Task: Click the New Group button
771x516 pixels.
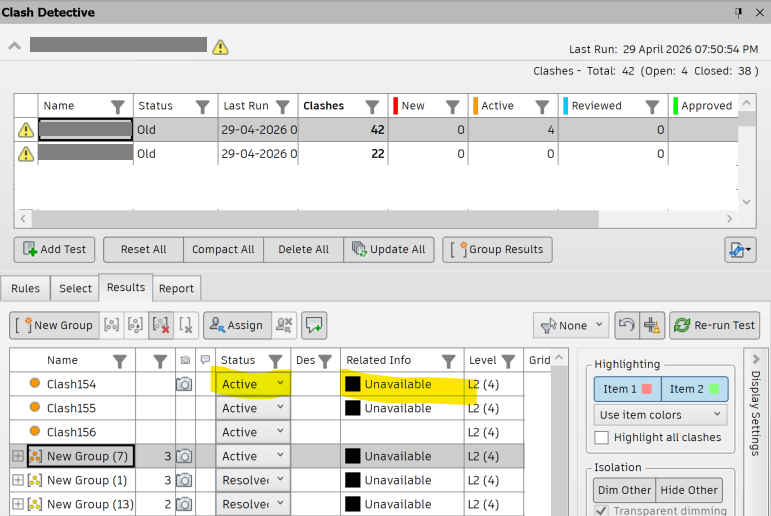Action: [x=55, y=325]
